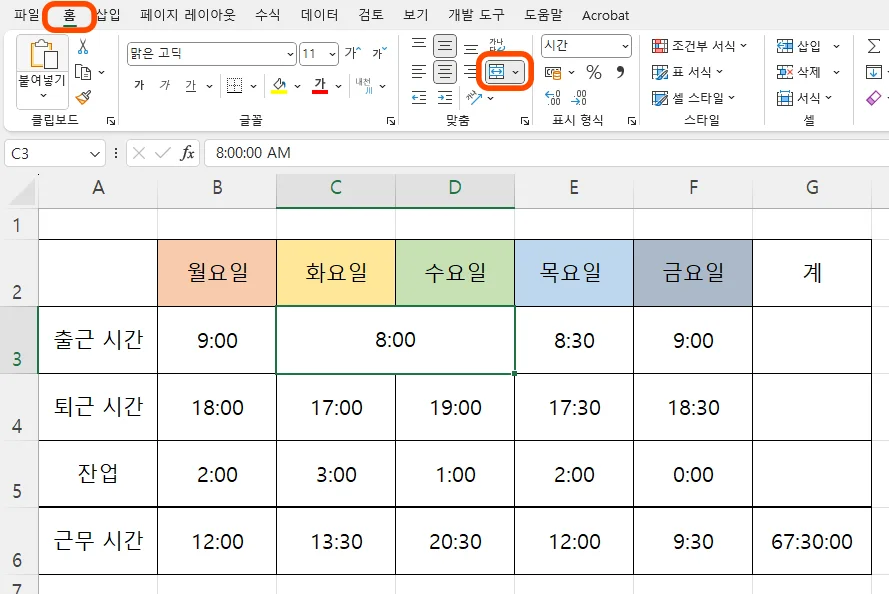This screenshot has height=594, width=889.
Task: Click the increase decimal icon
Action: 553,98
